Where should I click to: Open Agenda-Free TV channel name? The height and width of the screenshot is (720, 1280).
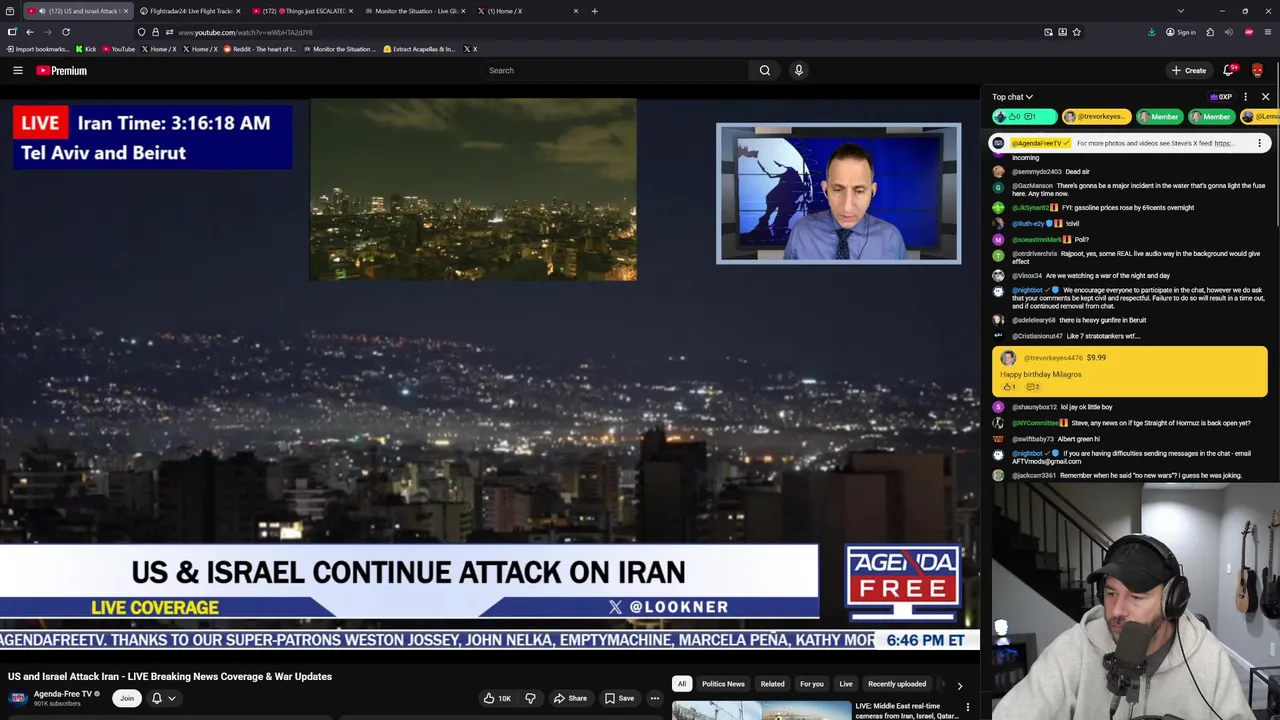coord(63,694)
